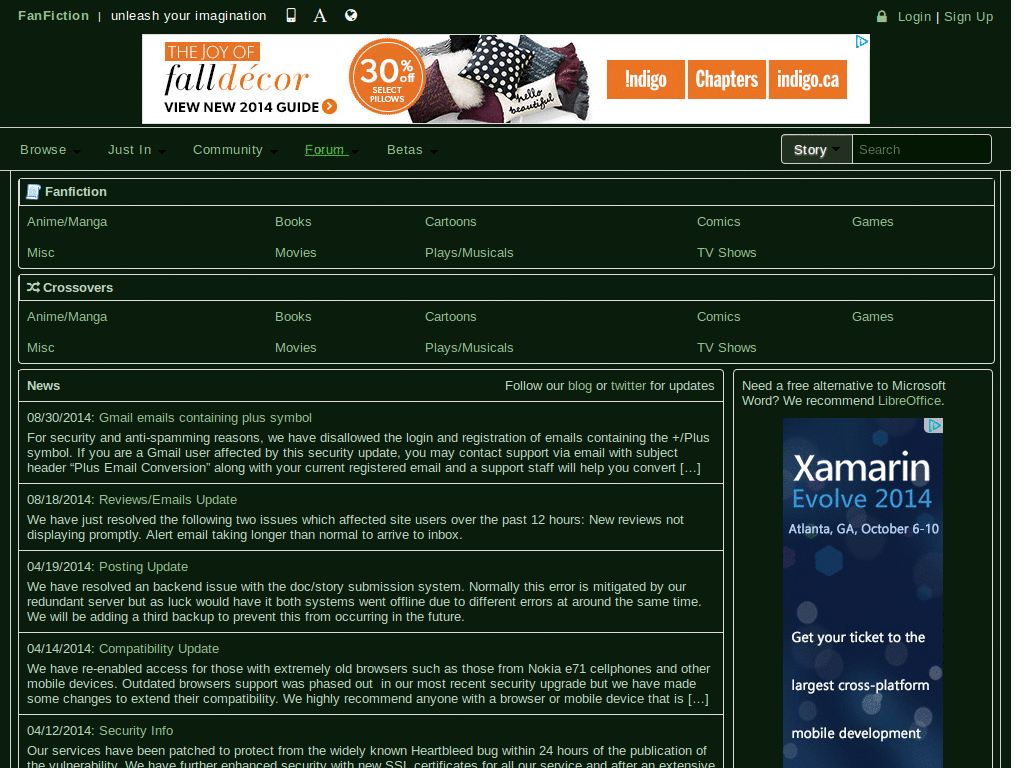Open 'Compatibility Update' news post
Viewport: 1024px width, 768px height.
click(x=159, y=648)
